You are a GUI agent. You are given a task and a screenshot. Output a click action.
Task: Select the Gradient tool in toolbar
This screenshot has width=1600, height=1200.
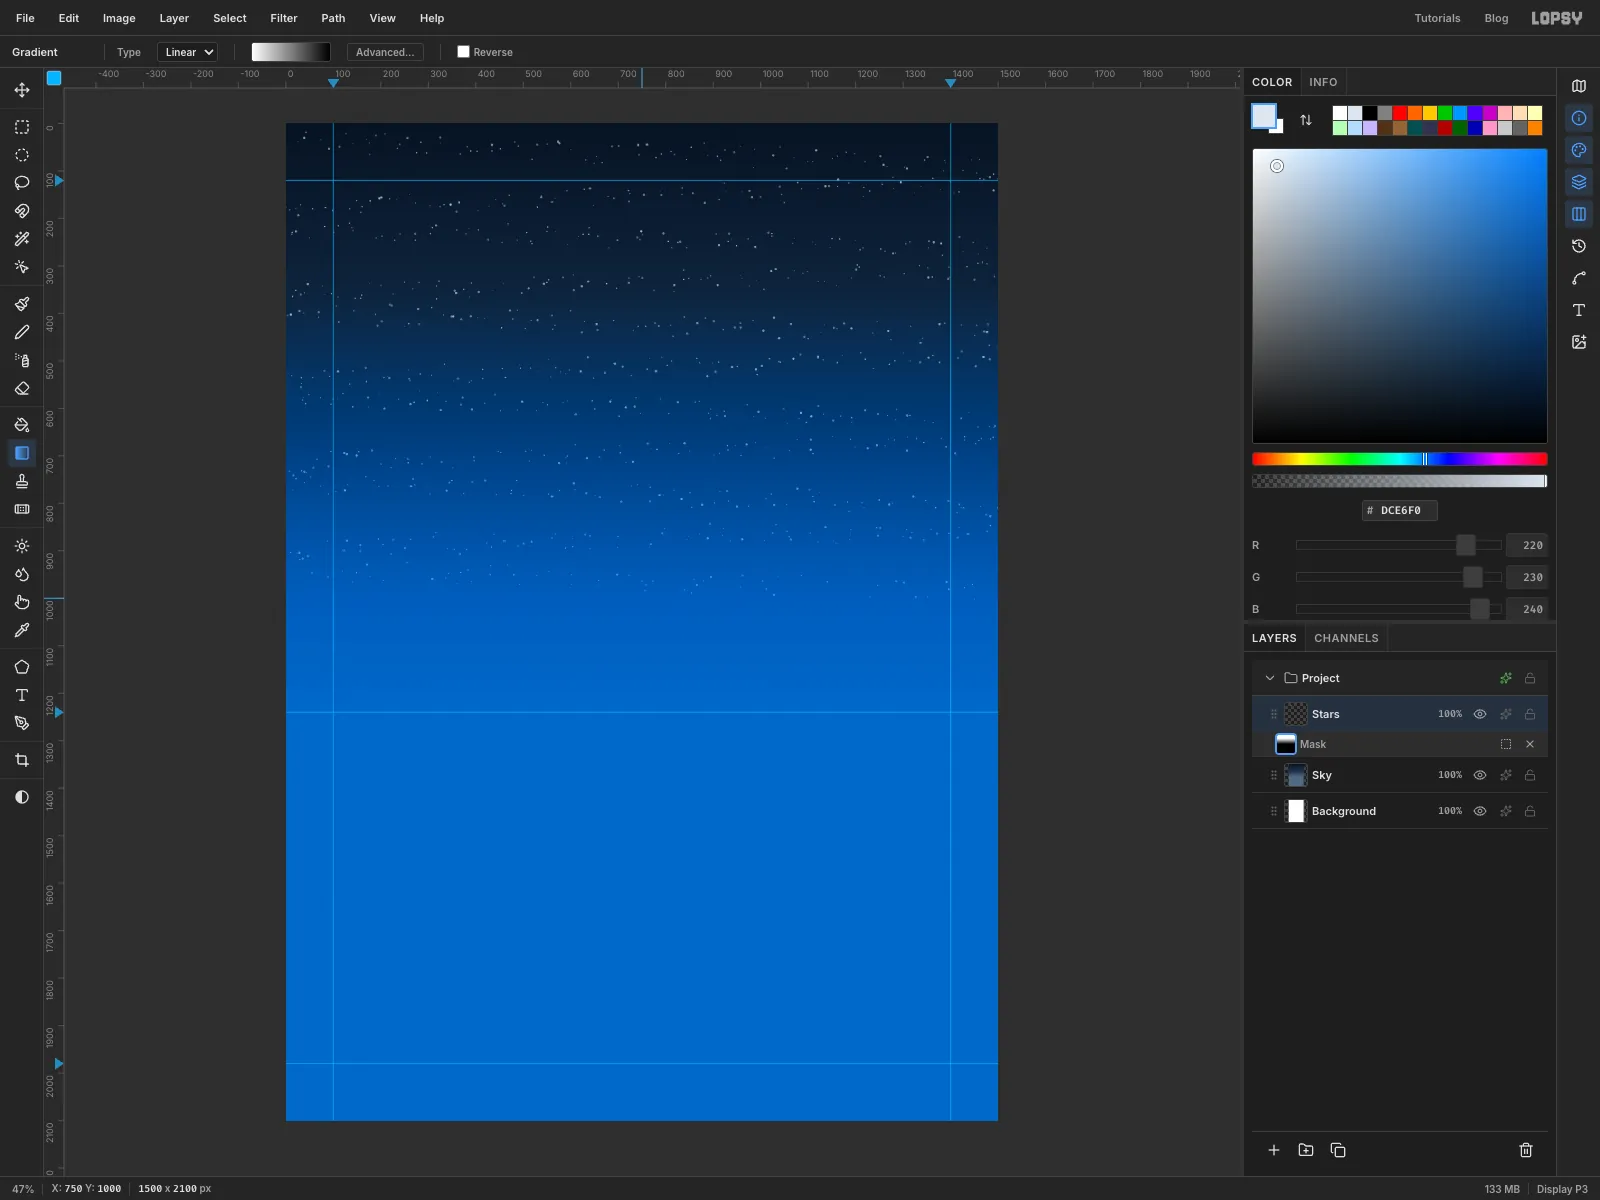22,453
